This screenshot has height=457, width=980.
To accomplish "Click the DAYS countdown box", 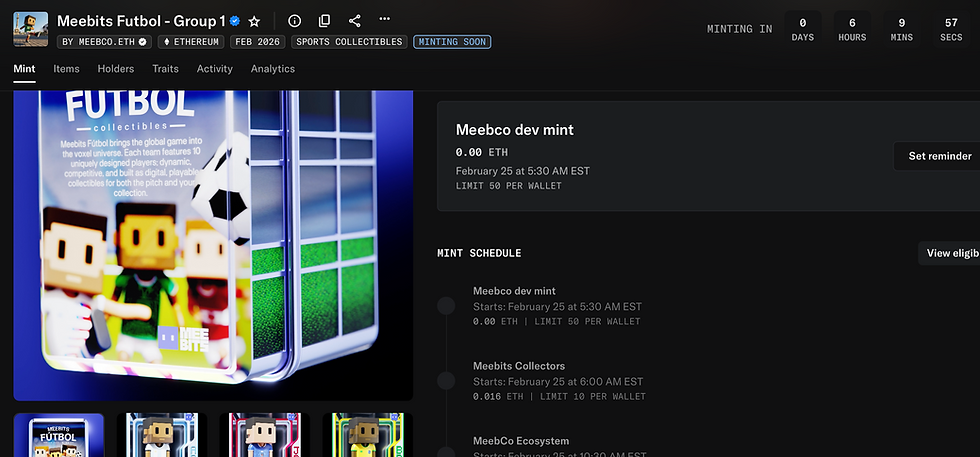I will [x=802, y=29].
